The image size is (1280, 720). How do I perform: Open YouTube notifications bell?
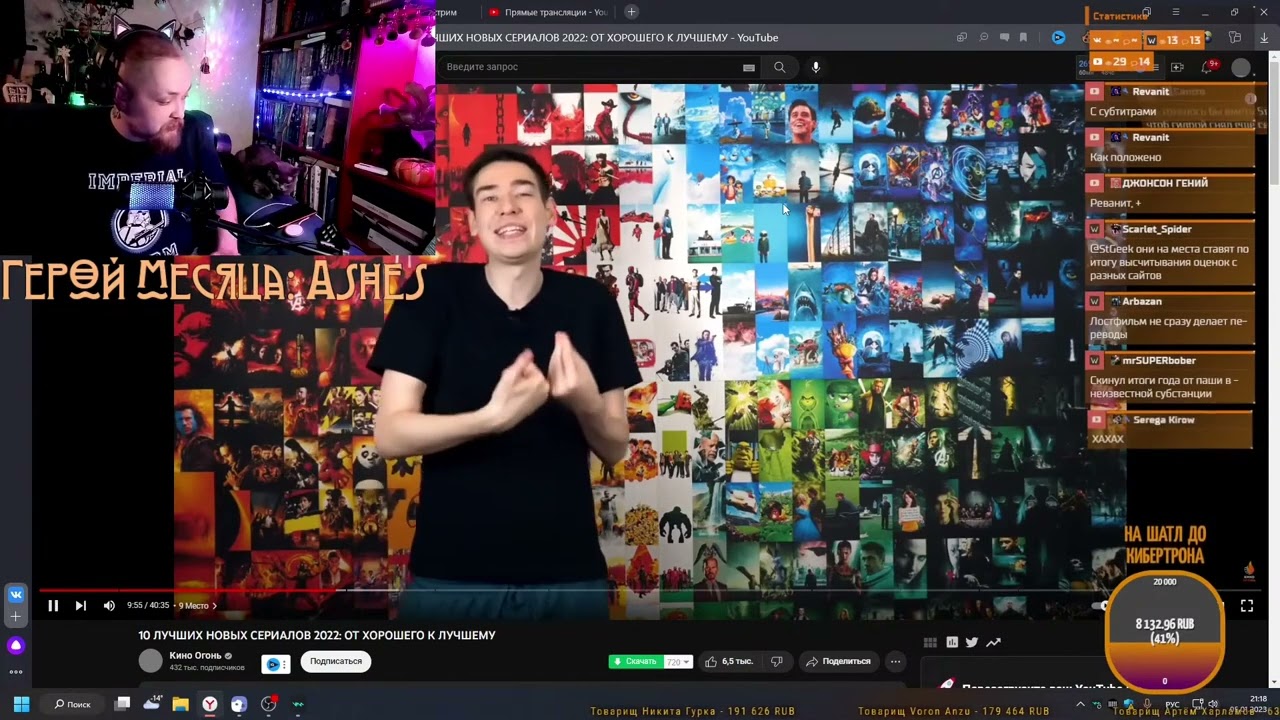[1208, 67]
